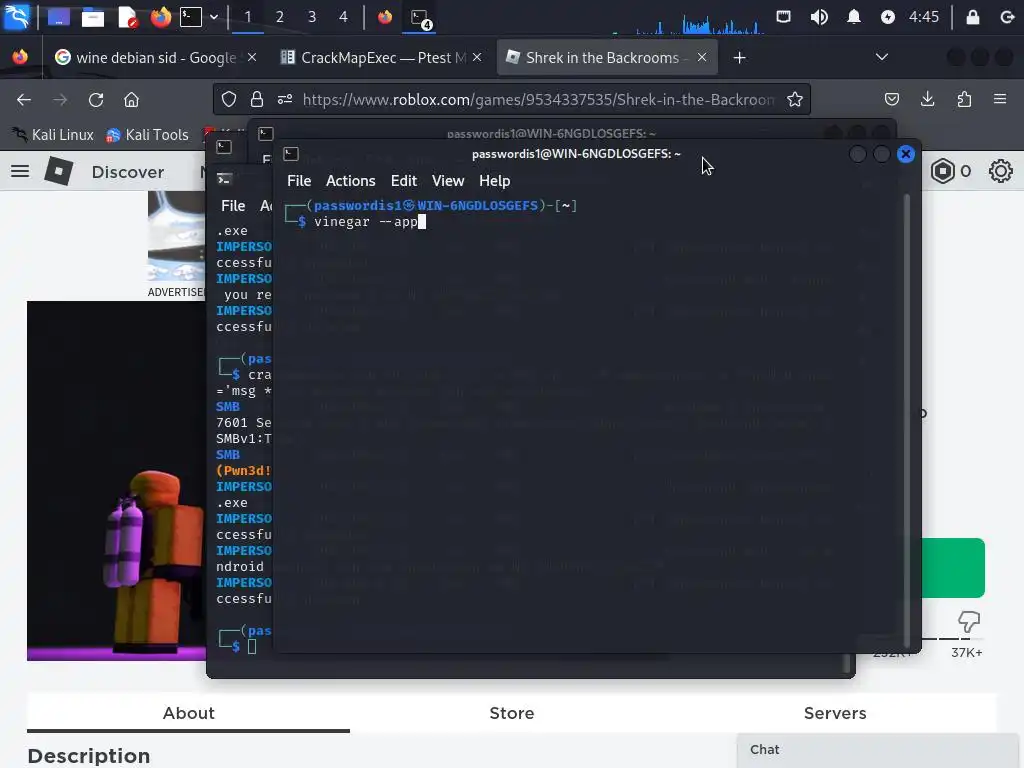The width and height of the screenshot is (1024, 768).
Task: Launch Firefox from the panel launcher
Action: (160, 16)
